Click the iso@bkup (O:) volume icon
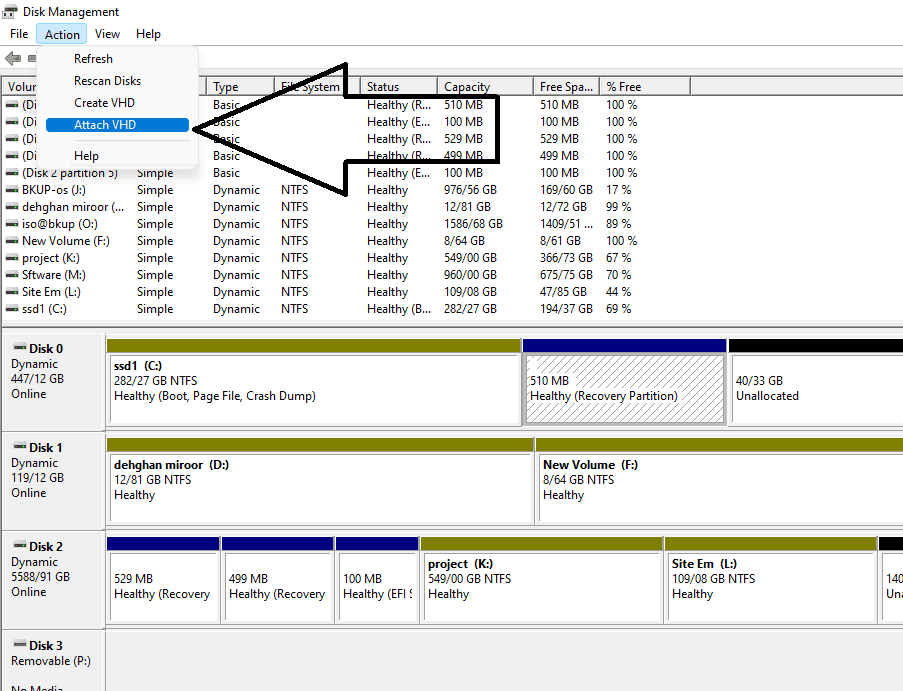The image size is (903, 691). 12,224
